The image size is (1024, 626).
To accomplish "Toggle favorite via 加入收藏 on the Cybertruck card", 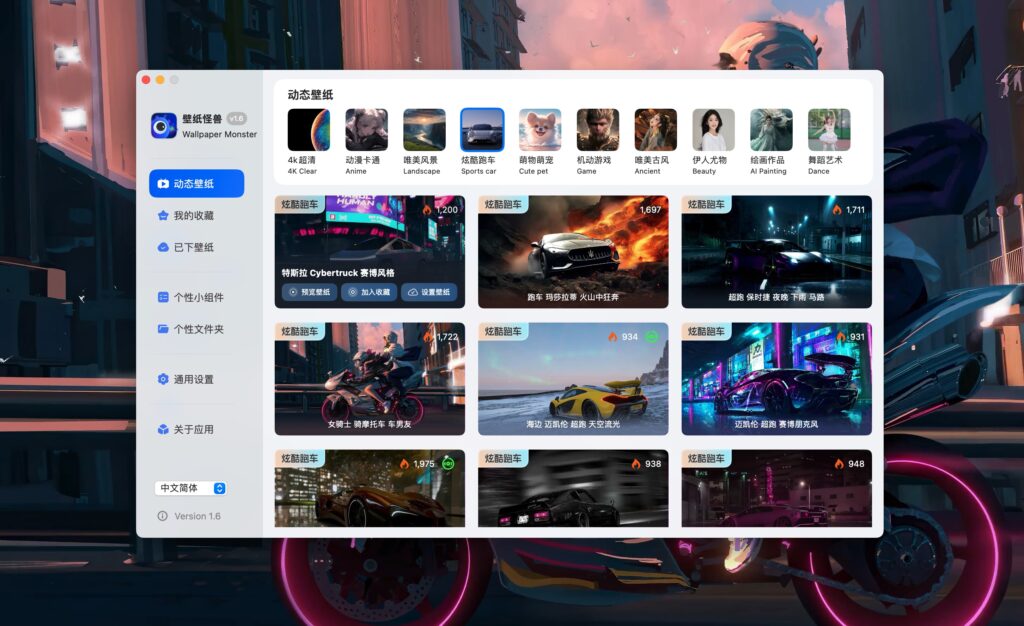I will (366, 292).
